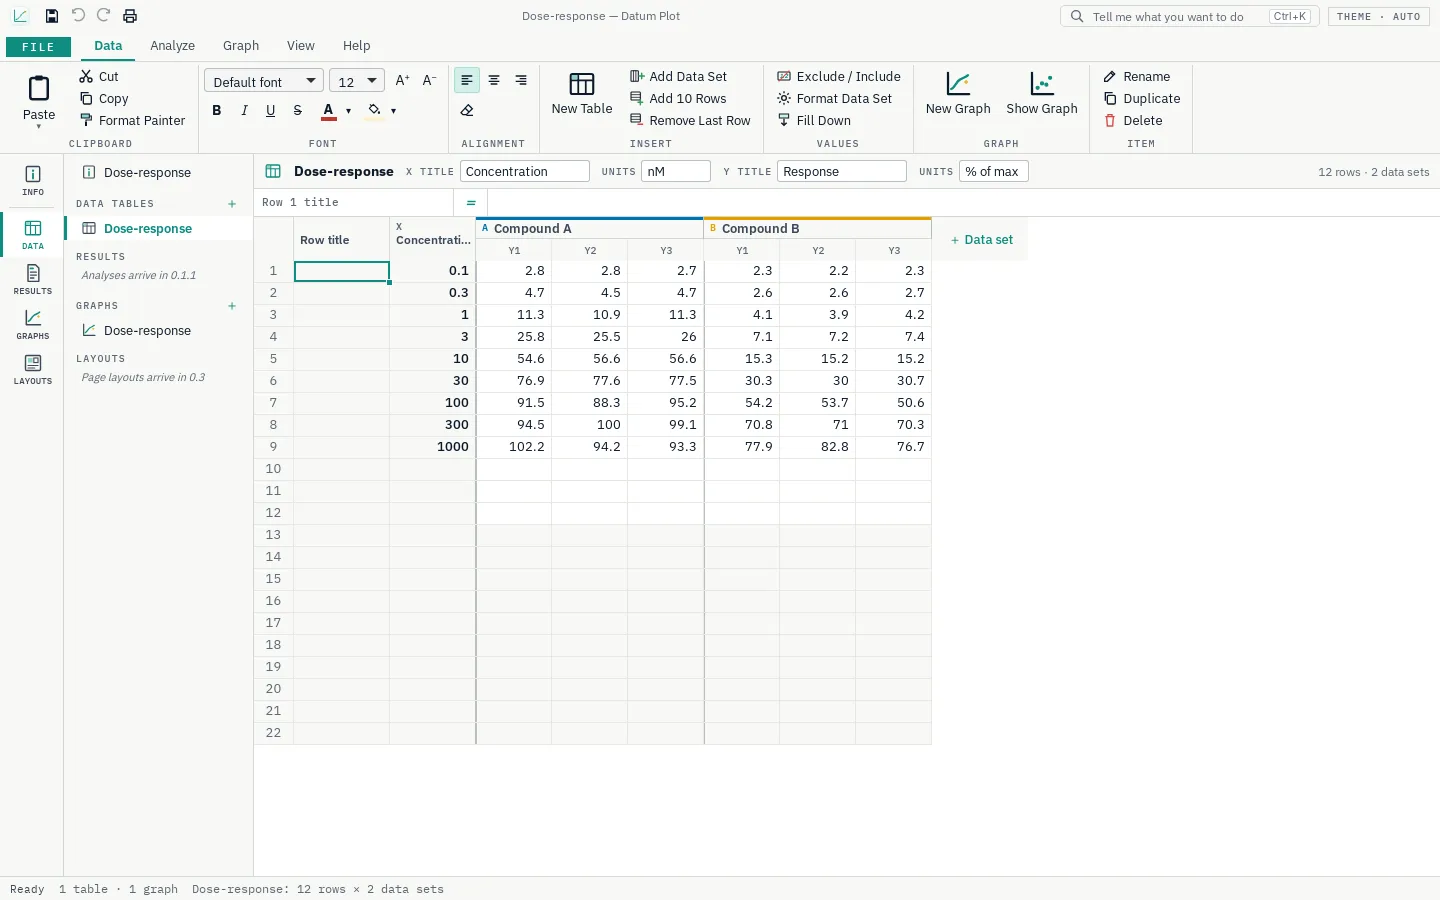Open the Analyze tab
Viewport: 1440px width, 900px height.
click(173, 46)
